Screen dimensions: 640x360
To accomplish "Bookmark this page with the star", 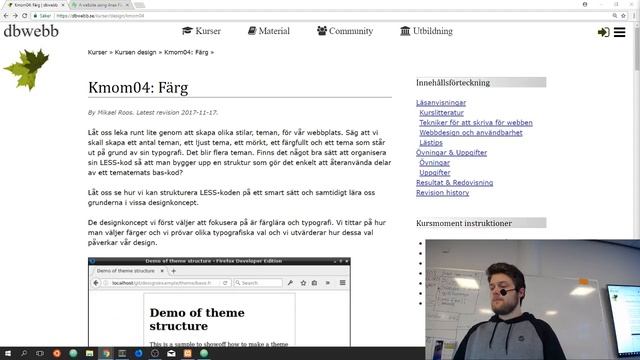I will 623,16.
